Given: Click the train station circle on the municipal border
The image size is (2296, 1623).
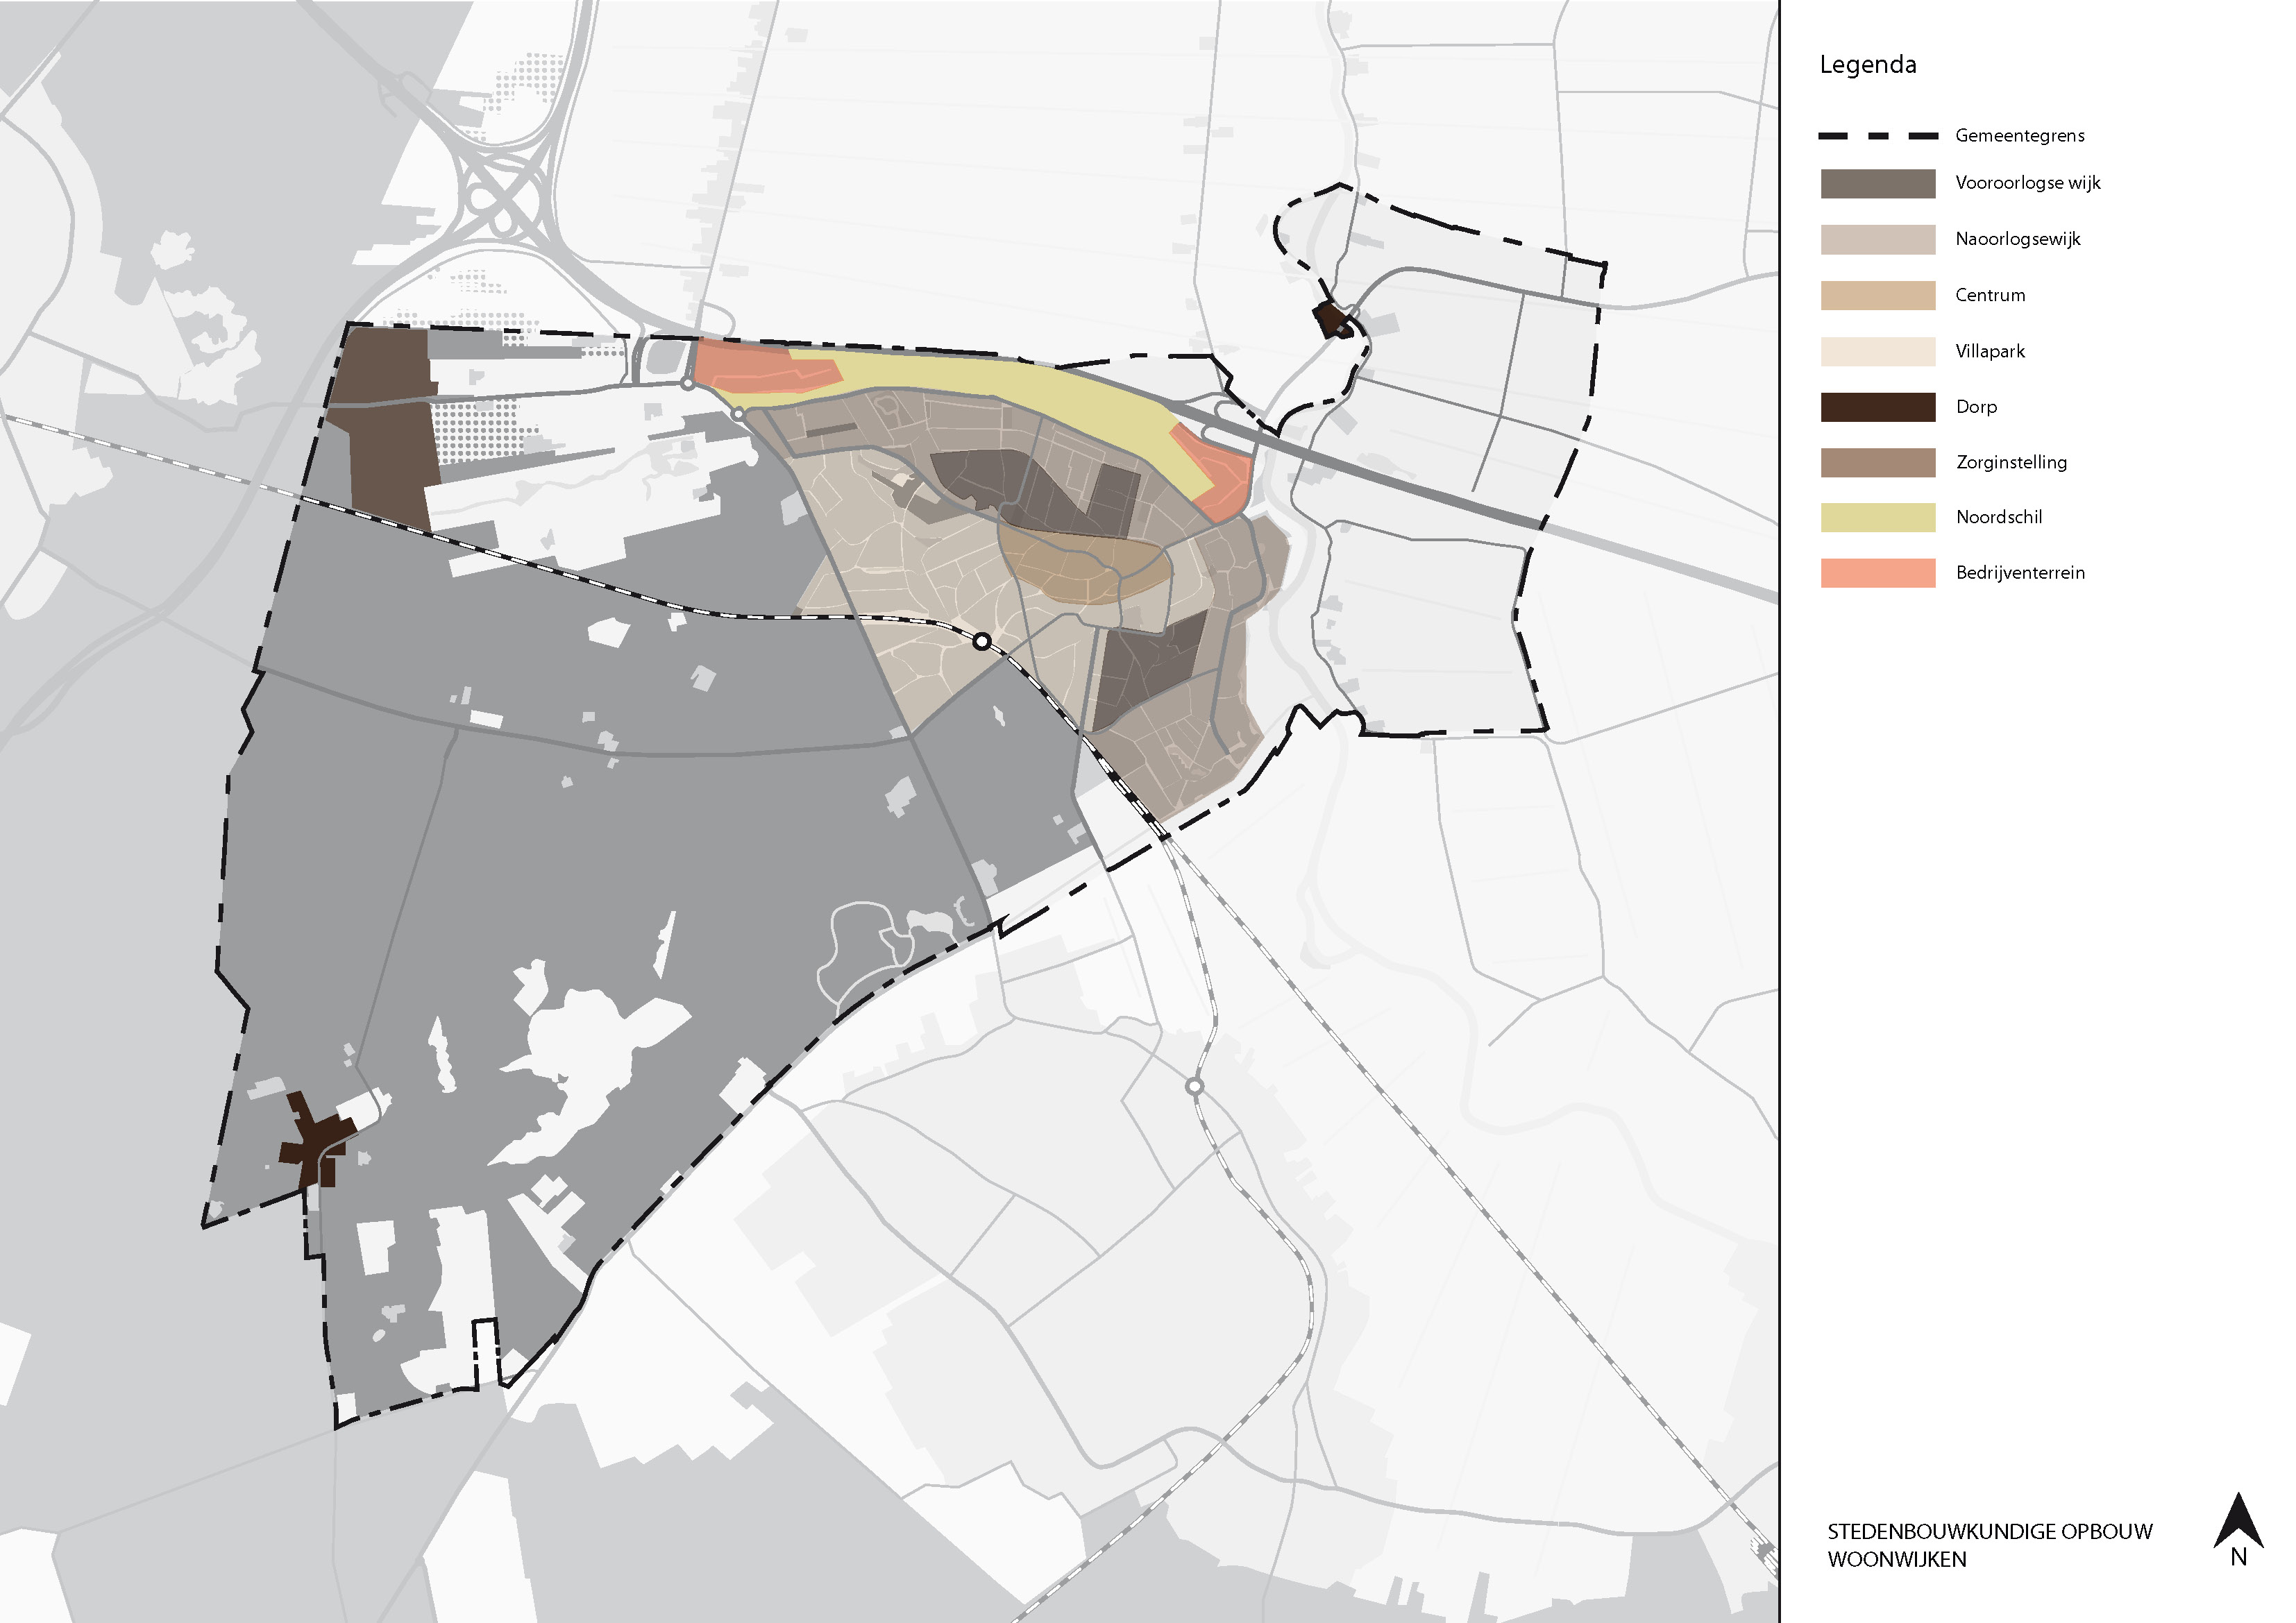Looking at the screenshot, I should (x=982, y=641).
